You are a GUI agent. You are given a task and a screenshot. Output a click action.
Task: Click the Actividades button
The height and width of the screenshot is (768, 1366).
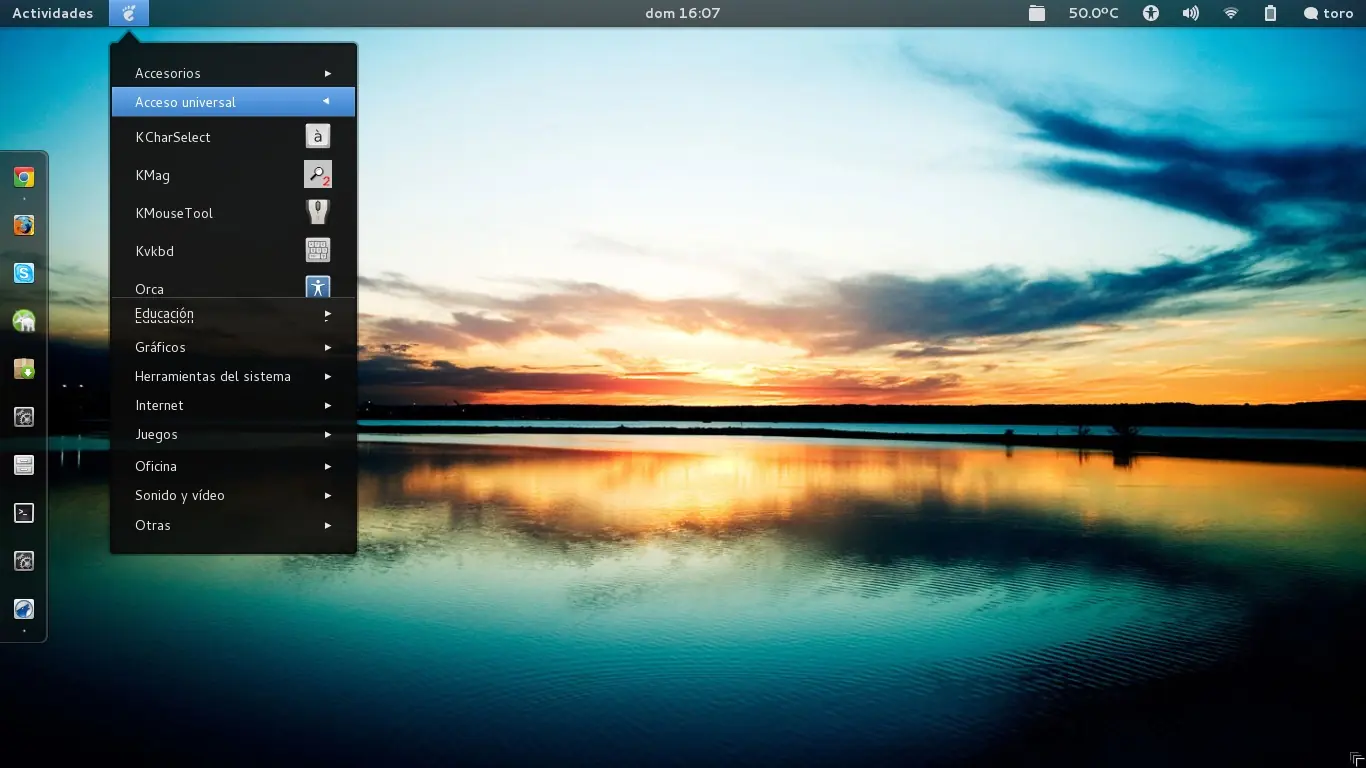(x=52, y=13)
